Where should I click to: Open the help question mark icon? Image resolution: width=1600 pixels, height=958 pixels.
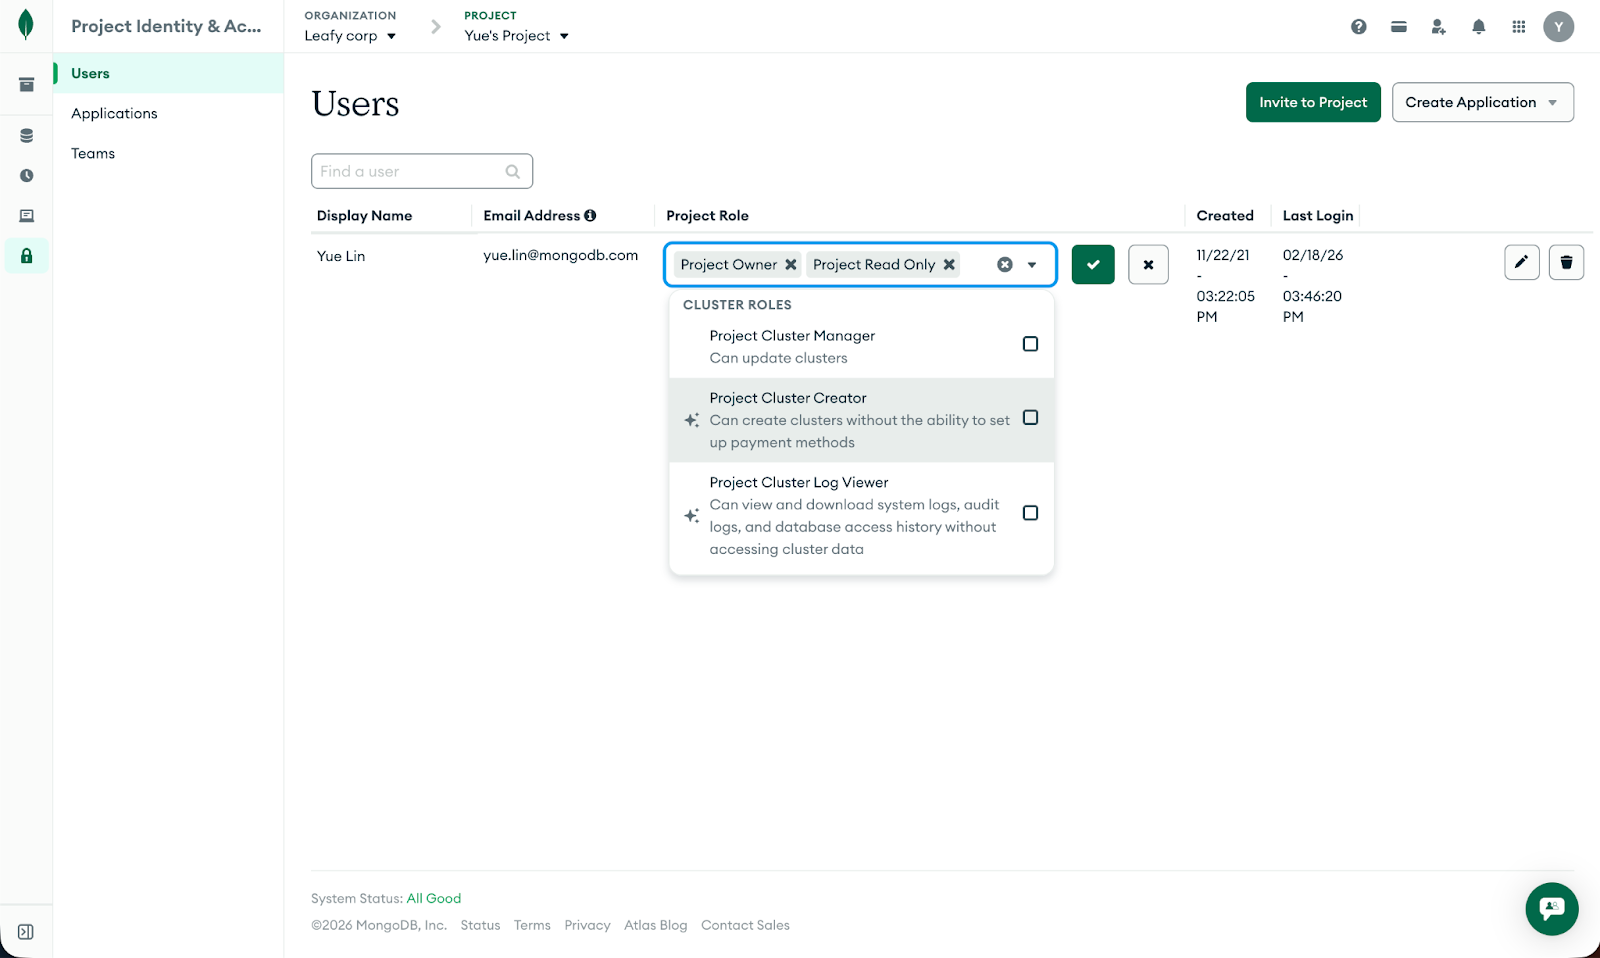(x=1358, y=27)
